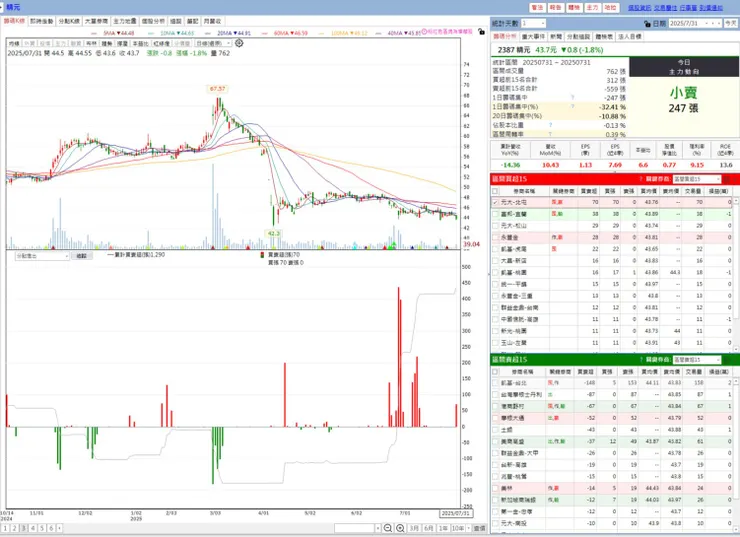Click the 今天 button
The image size is (740, 537).
pos(731,23)
